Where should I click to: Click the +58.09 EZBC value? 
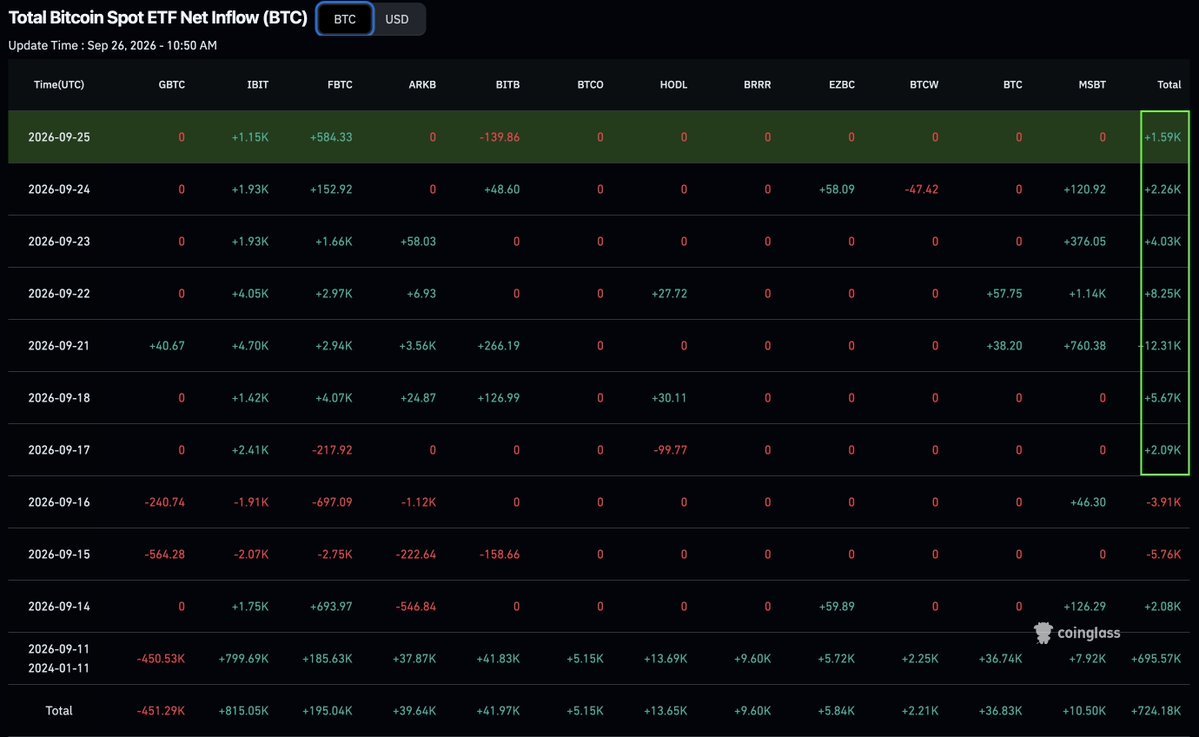837,190
